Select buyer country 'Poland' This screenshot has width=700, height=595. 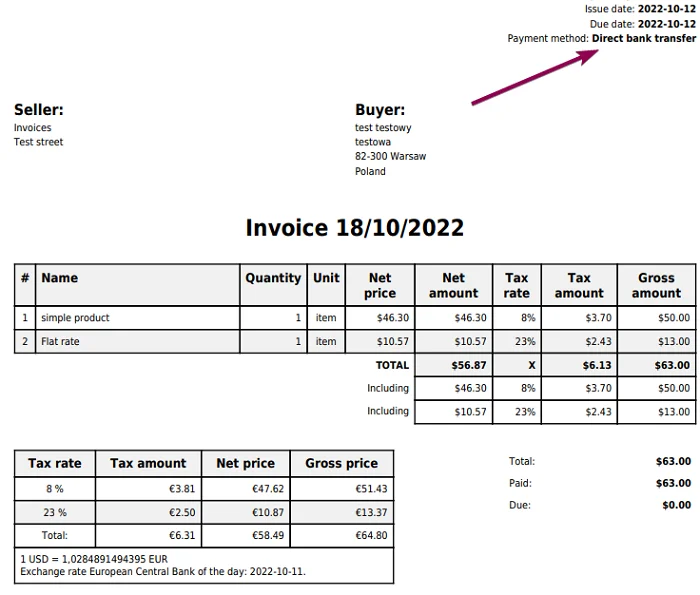pyautogui.click(x=370, y=171)
